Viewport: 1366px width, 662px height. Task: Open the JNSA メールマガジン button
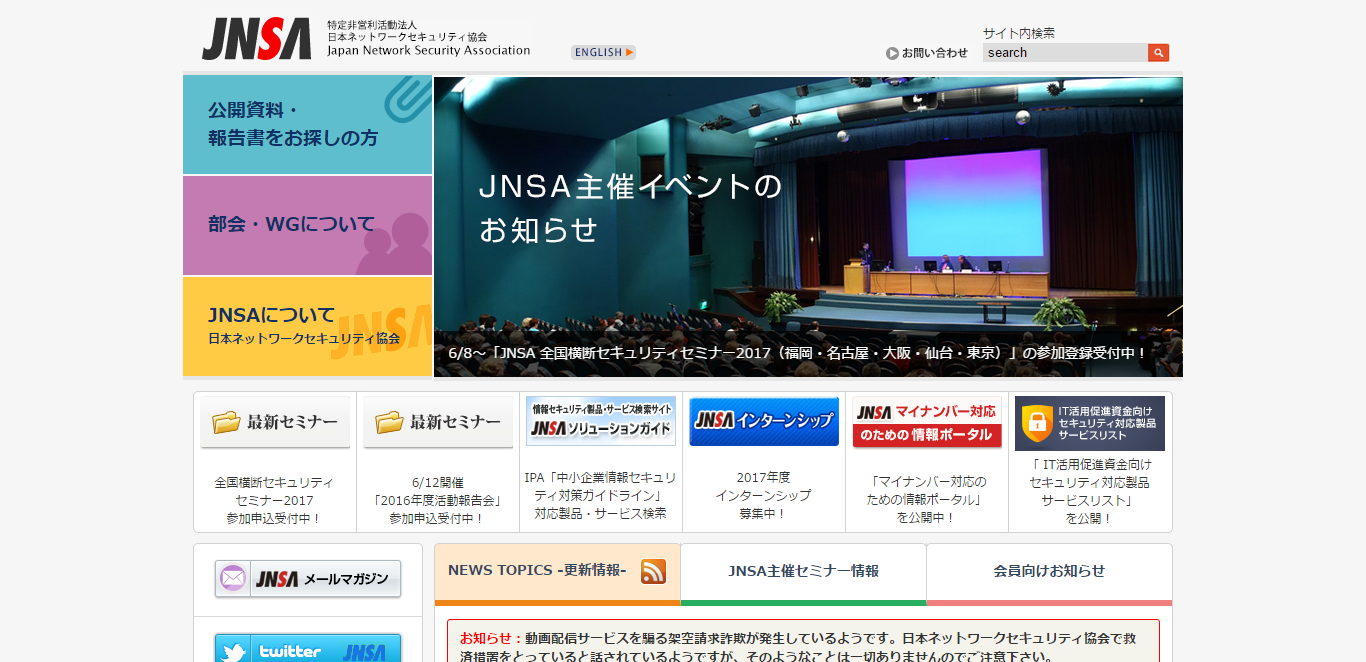click(308, 579)
